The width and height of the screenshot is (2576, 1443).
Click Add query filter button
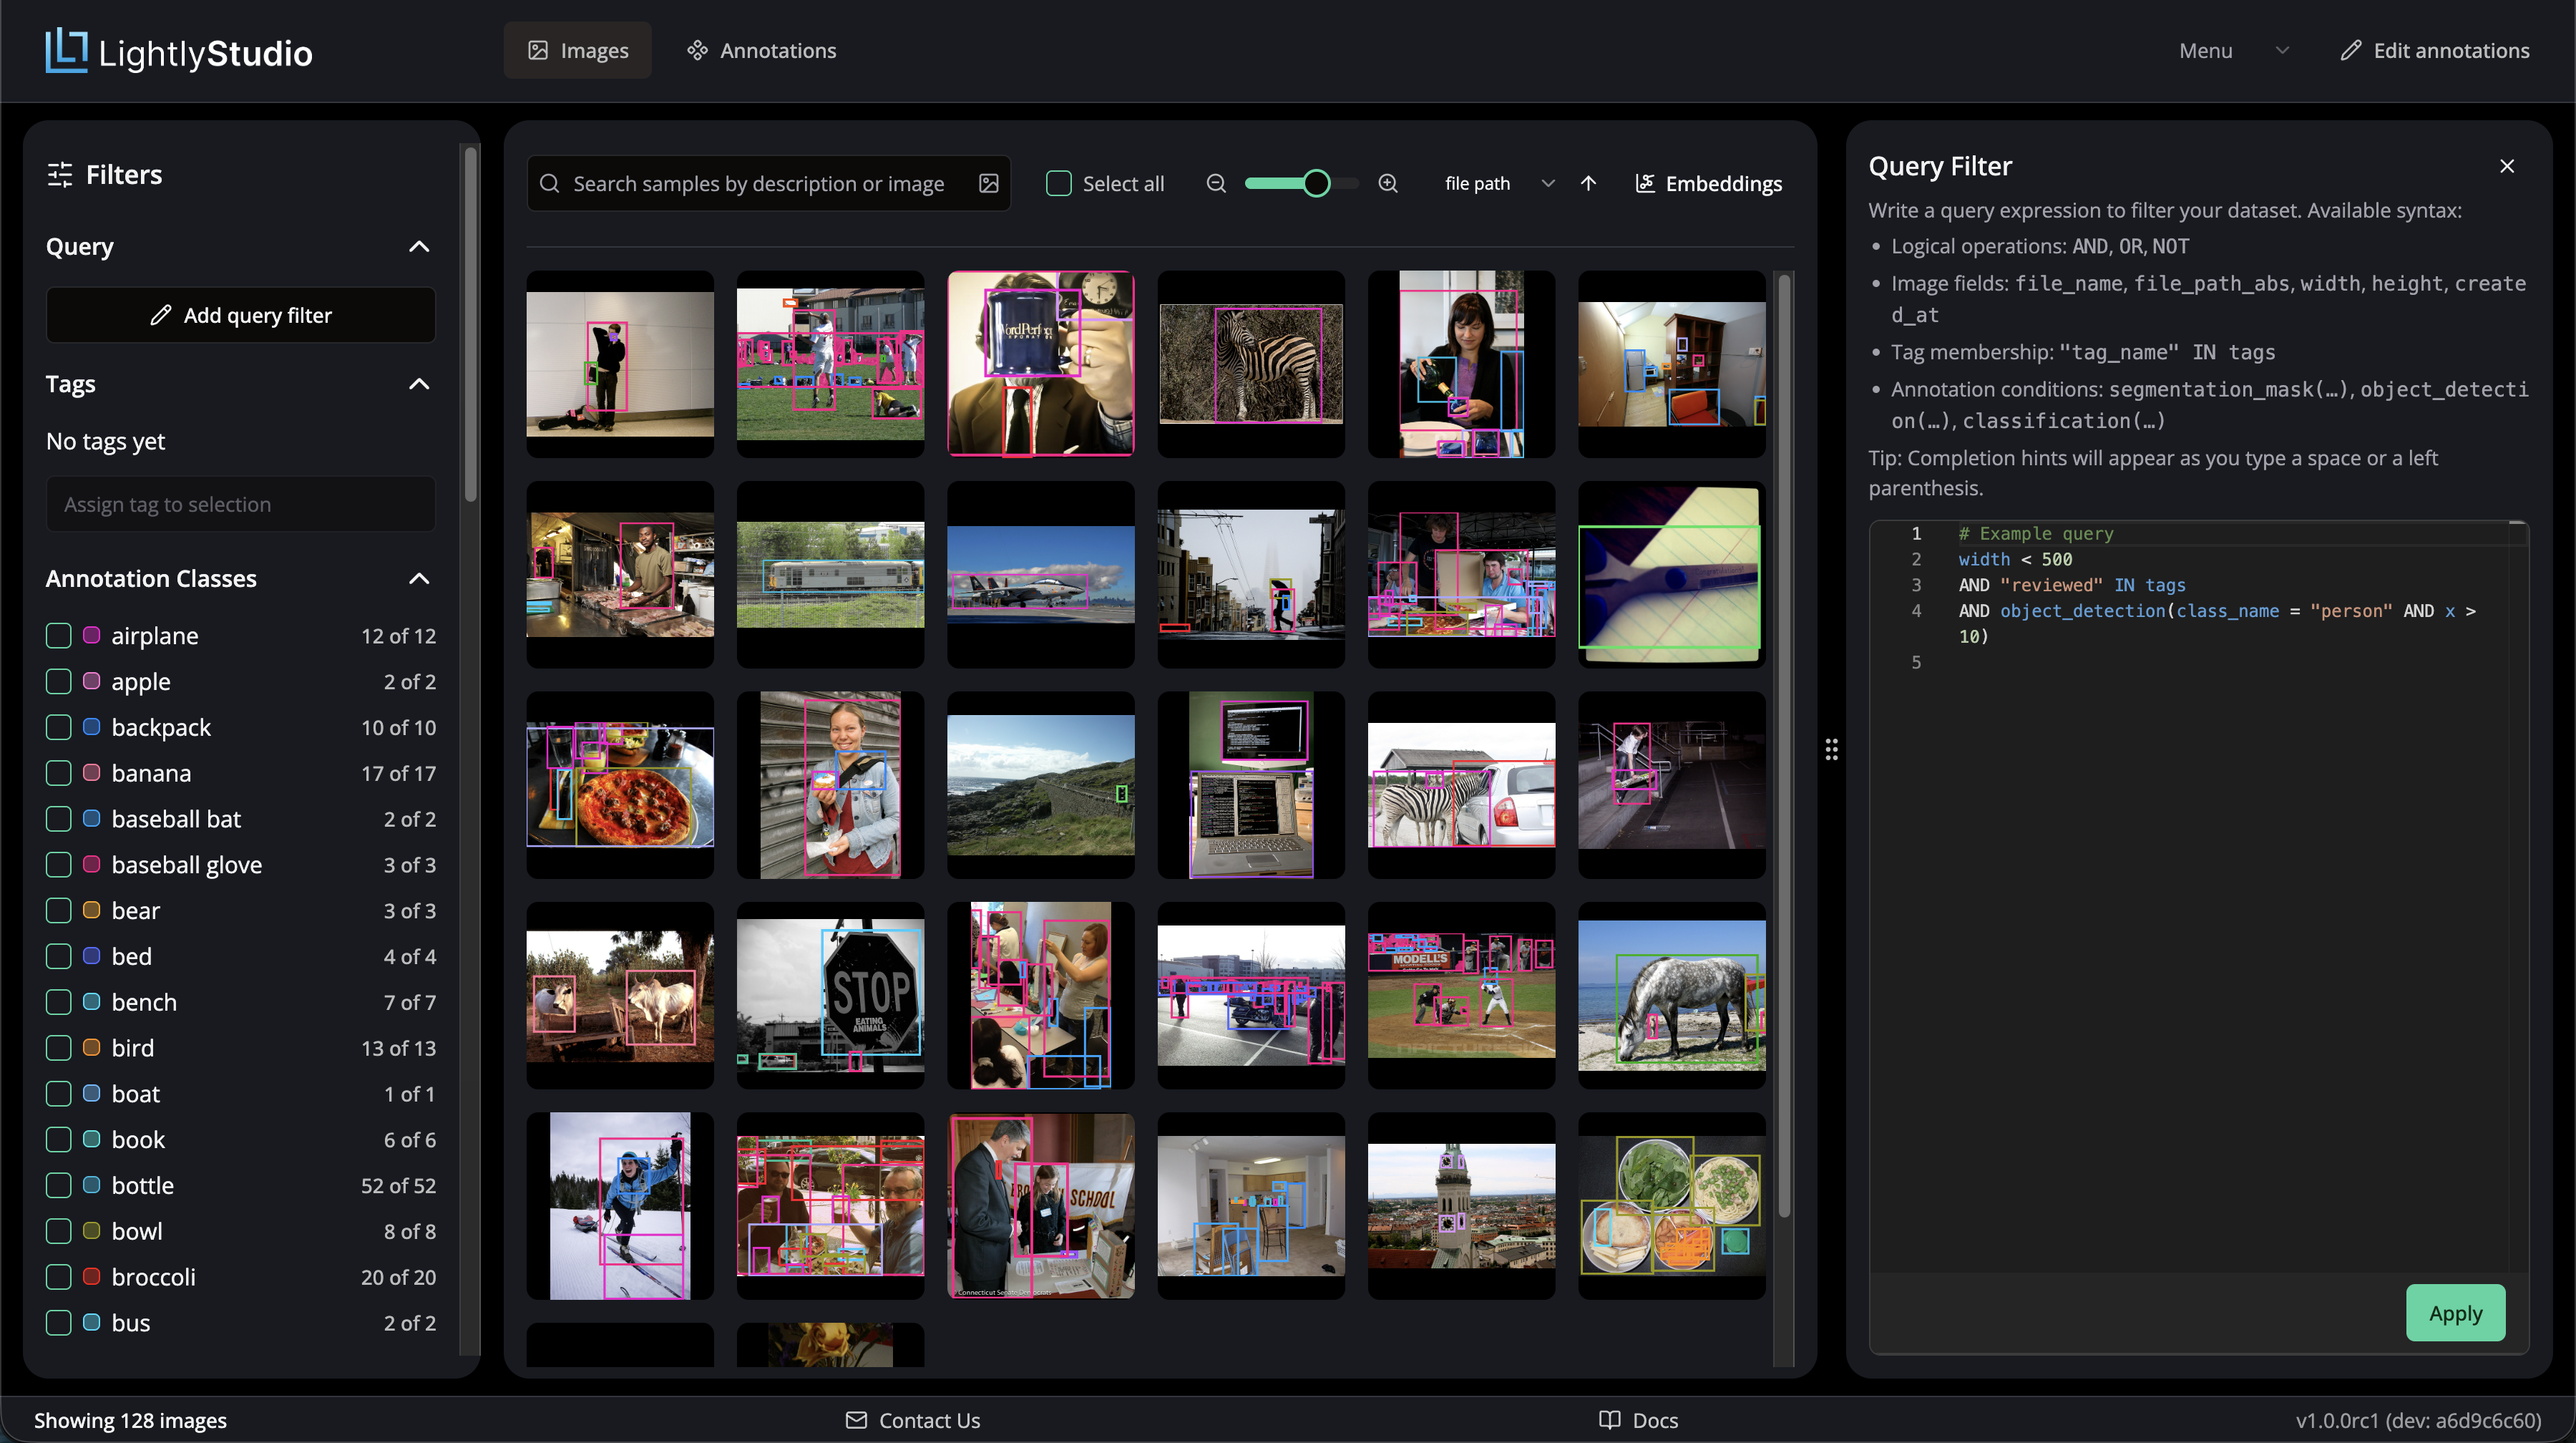[241, 315]
